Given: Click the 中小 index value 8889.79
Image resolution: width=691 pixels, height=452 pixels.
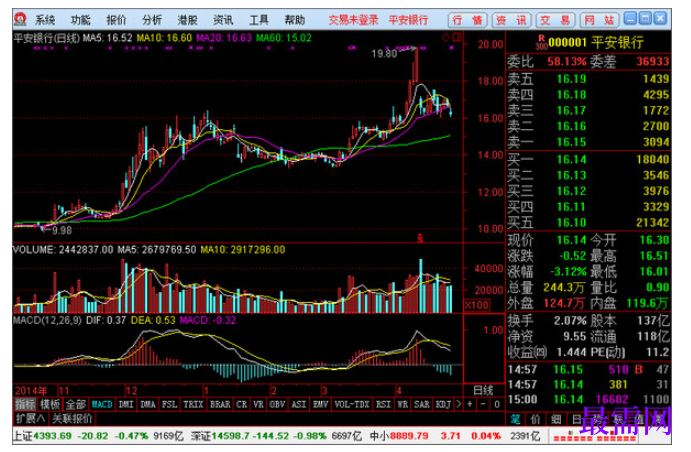Looking at the screenshot, I should tap(409, 436).
